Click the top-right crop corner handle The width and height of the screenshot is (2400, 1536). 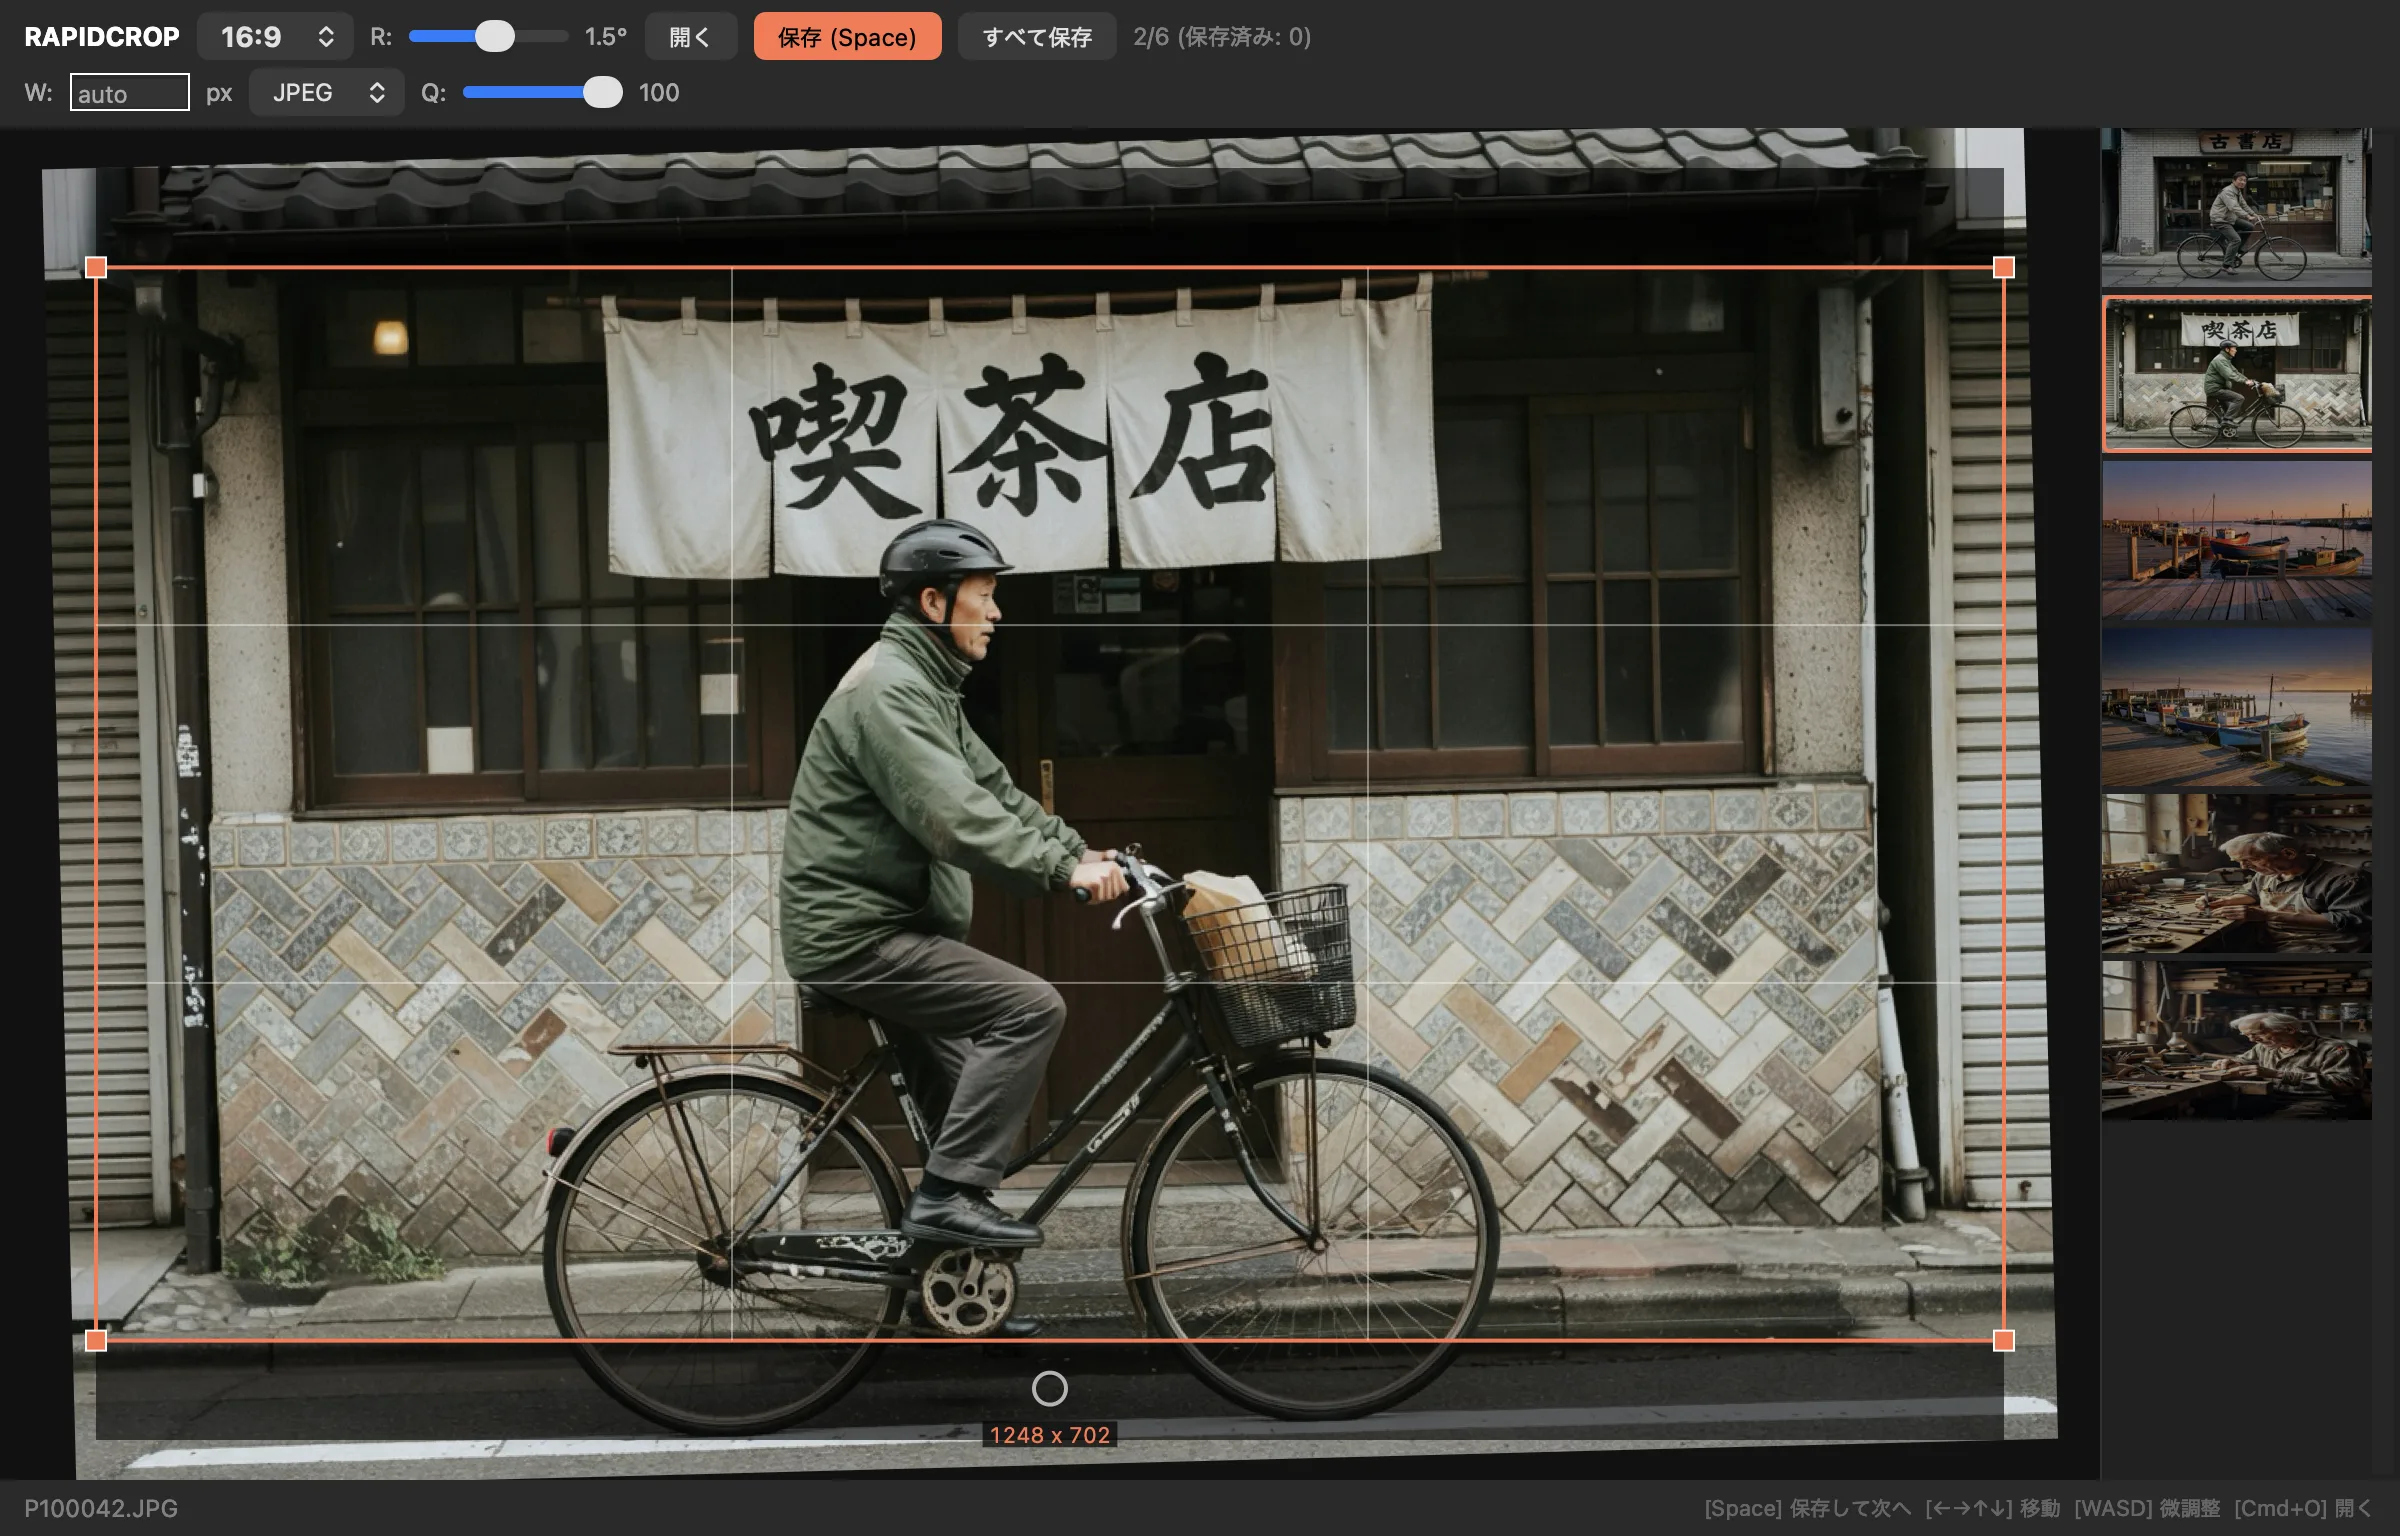pos(2004,267)
